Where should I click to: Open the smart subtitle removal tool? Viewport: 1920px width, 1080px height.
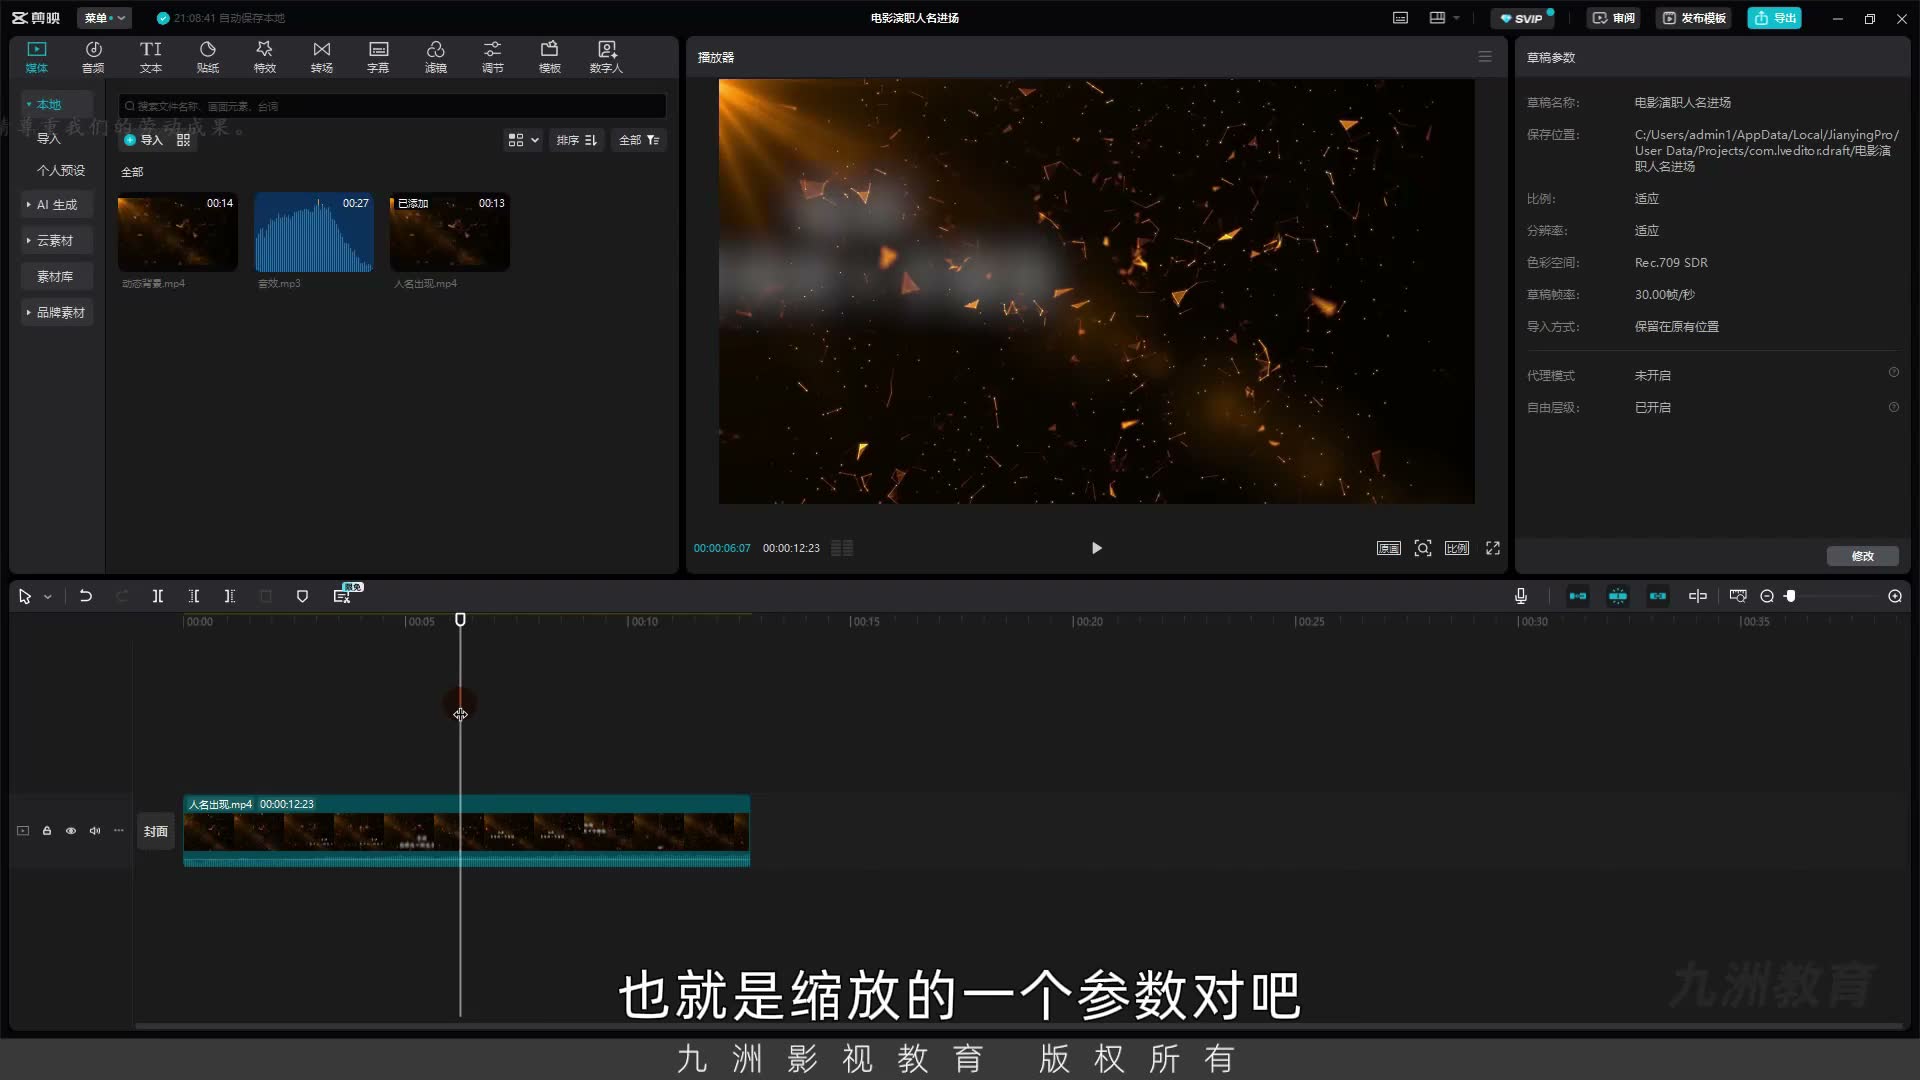(342, 596)
